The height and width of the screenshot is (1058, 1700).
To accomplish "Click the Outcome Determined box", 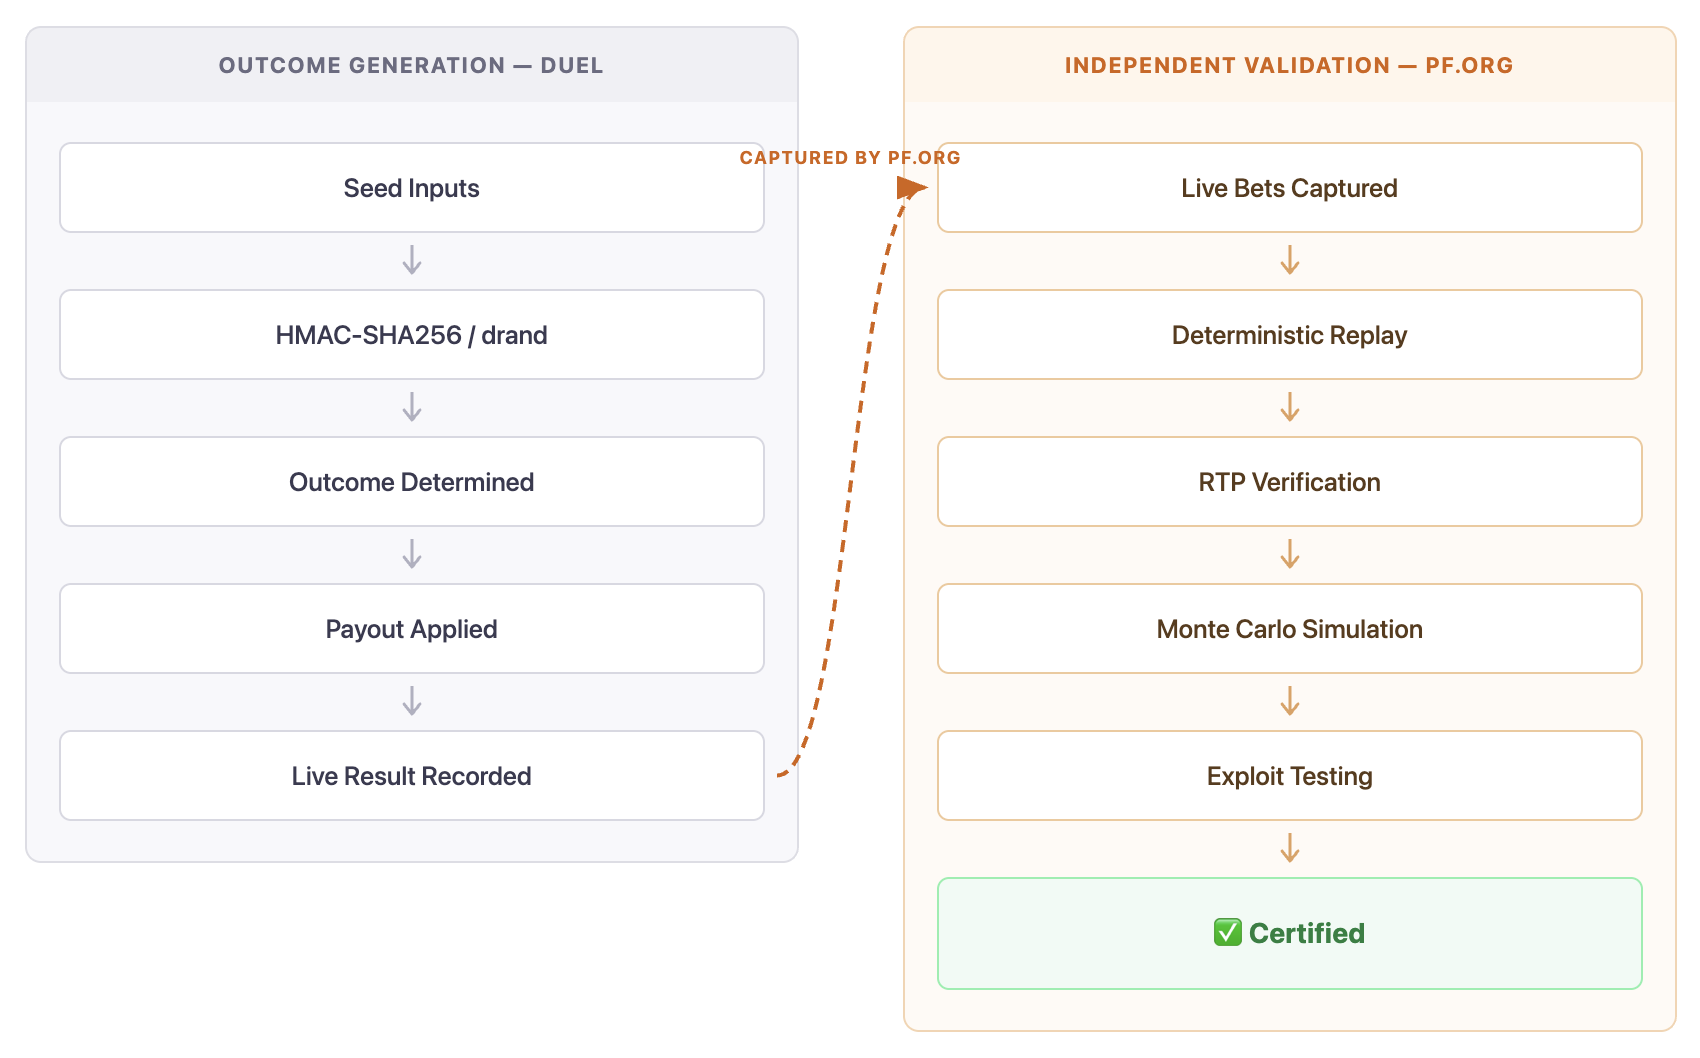I will click(x=411, y=482).
